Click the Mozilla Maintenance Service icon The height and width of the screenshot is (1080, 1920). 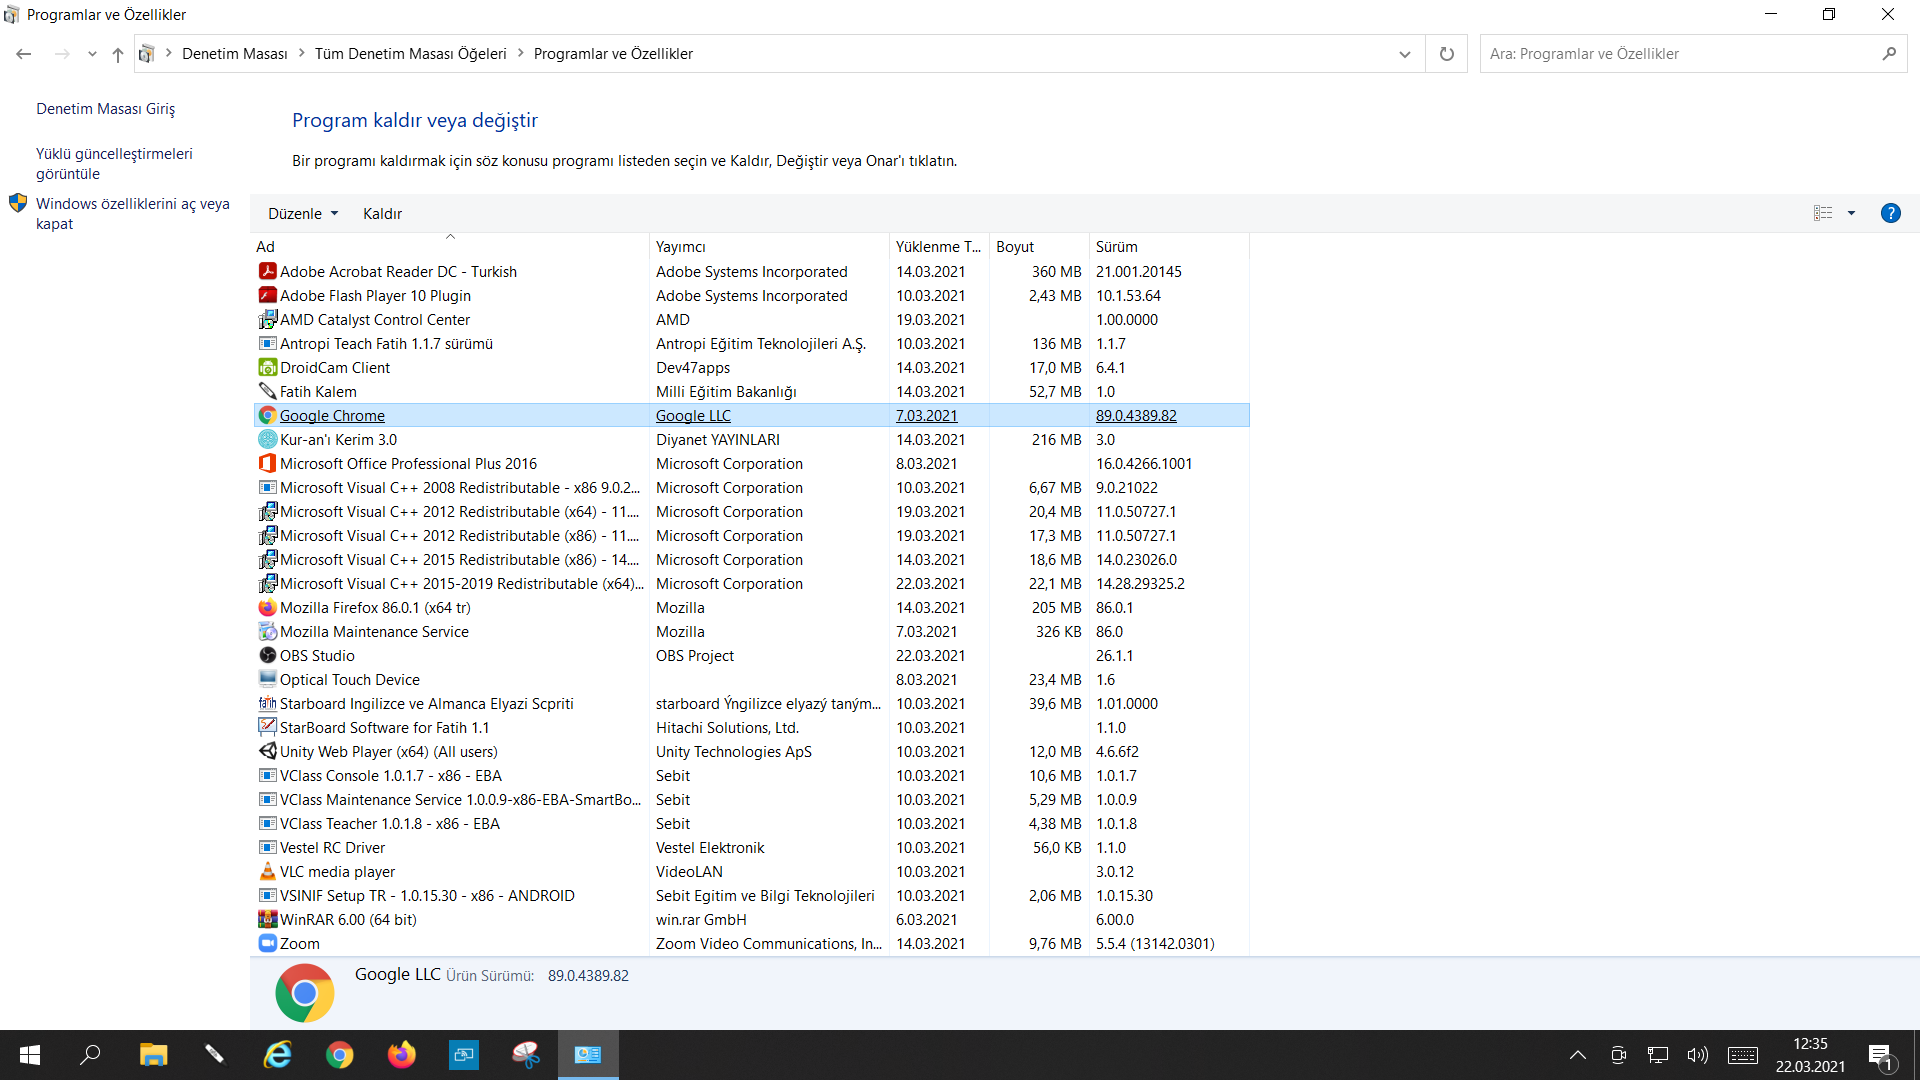point(267,631)
